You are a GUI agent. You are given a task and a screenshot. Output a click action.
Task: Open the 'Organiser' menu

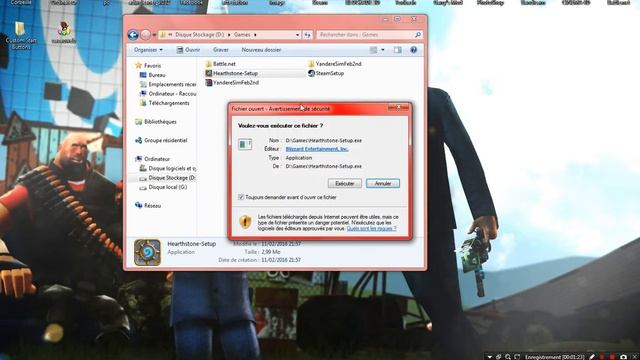(x=148, y=50)
